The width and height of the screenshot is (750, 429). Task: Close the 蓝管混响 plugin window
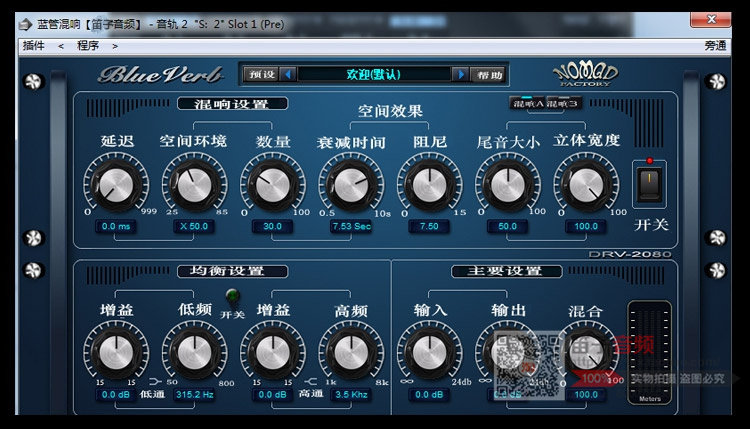(711, 20)
